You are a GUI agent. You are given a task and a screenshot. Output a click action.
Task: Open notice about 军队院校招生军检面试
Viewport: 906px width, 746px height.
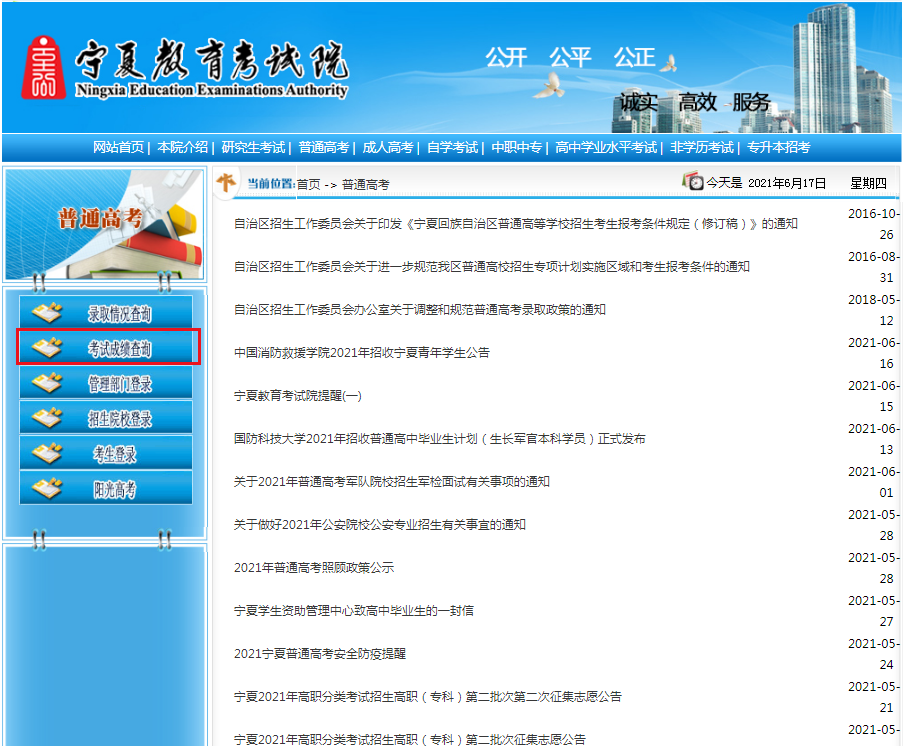click(392, 481)
